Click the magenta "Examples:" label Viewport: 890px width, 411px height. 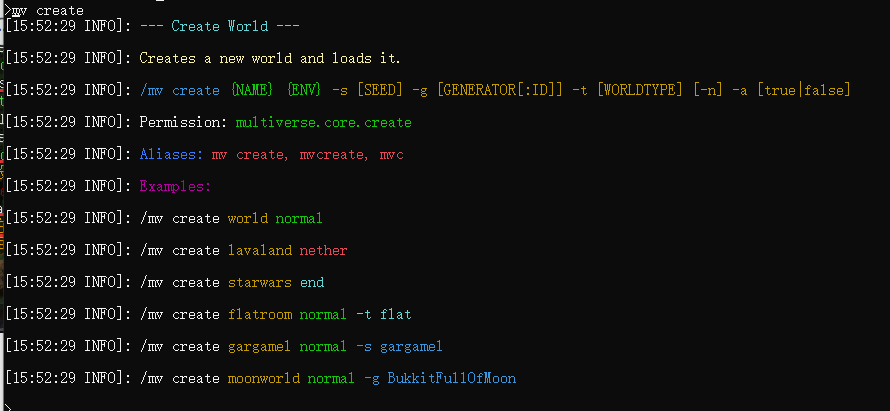[175, 187]
